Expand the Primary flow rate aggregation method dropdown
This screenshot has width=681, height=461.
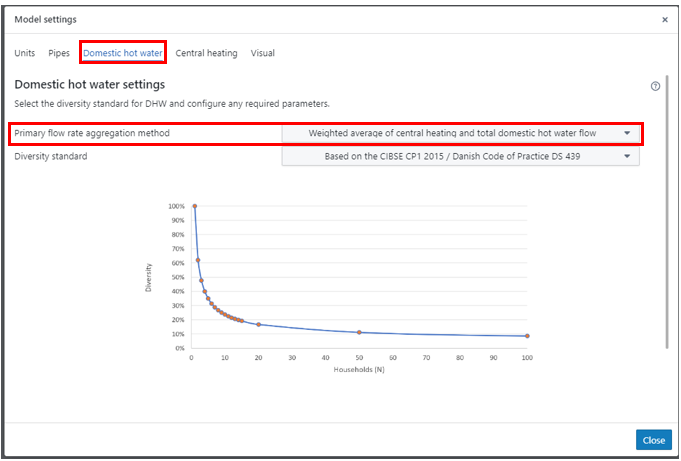[460, 133]
